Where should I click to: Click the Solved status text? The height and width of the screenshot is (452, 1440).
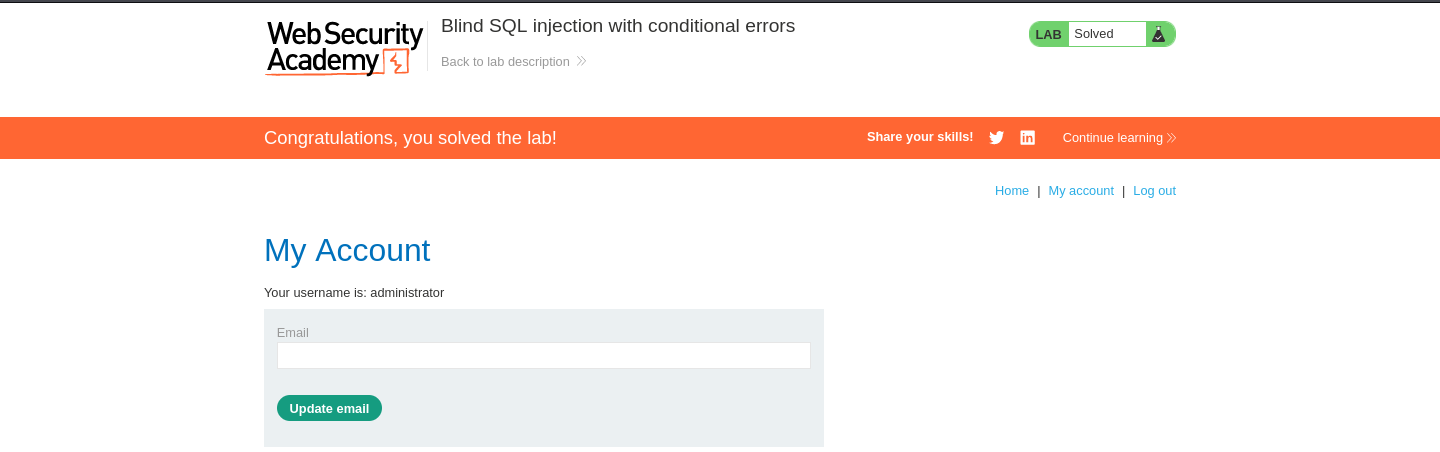pyautogui.click(x=1094, y=34)
